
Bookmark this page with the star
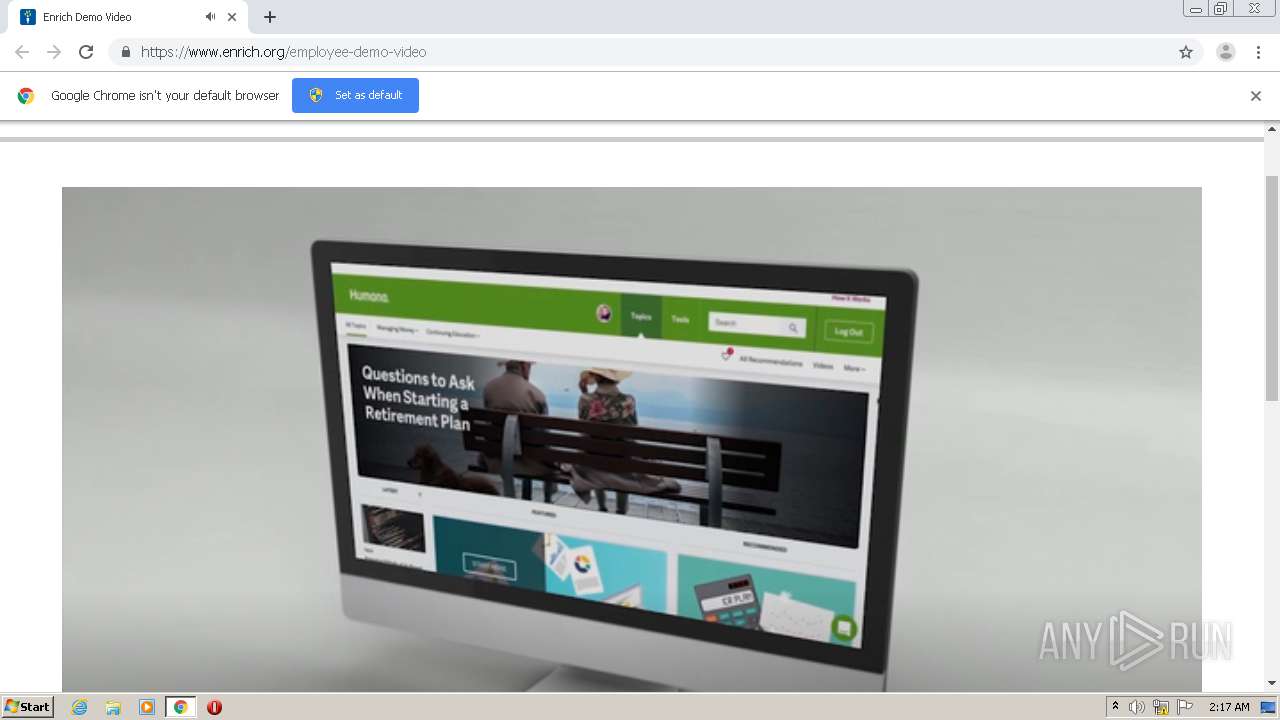click(1186, 52)
